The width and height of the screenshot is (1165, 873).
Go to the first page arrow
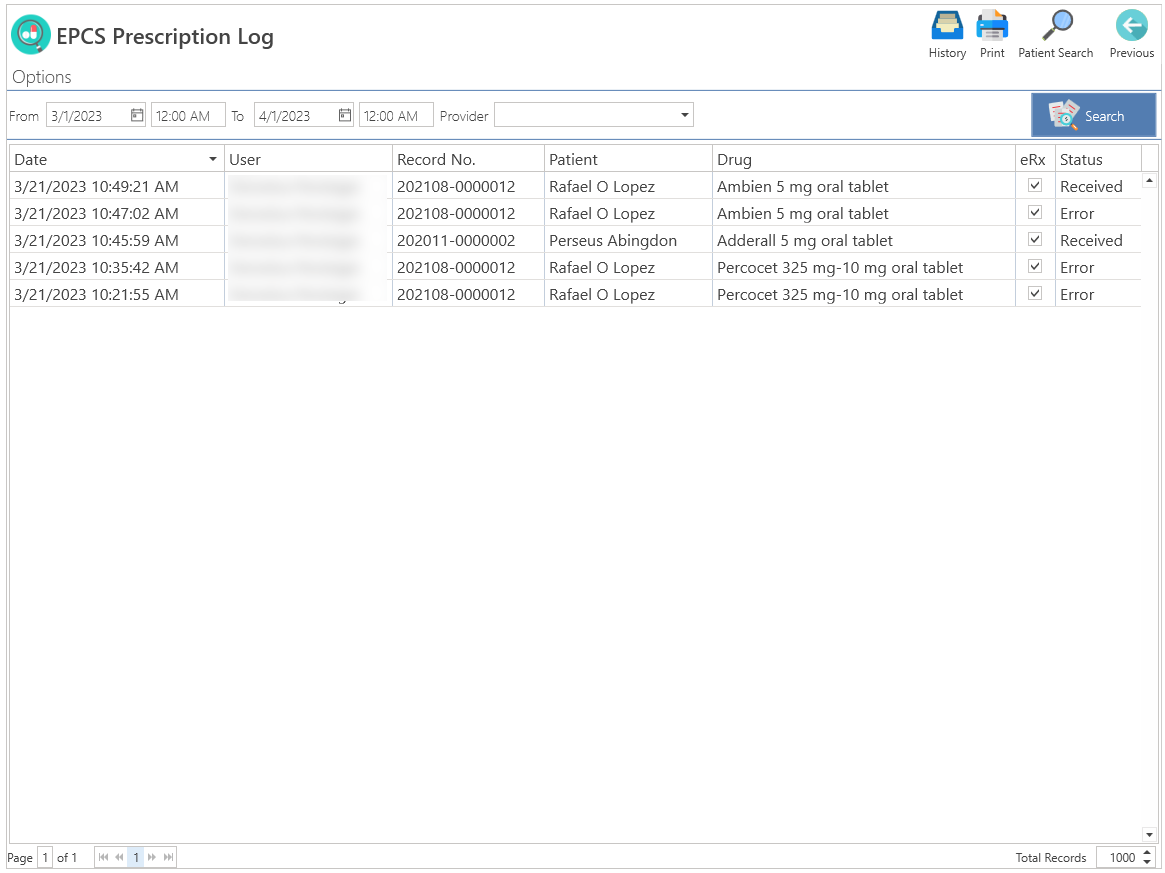pos(103,857)
